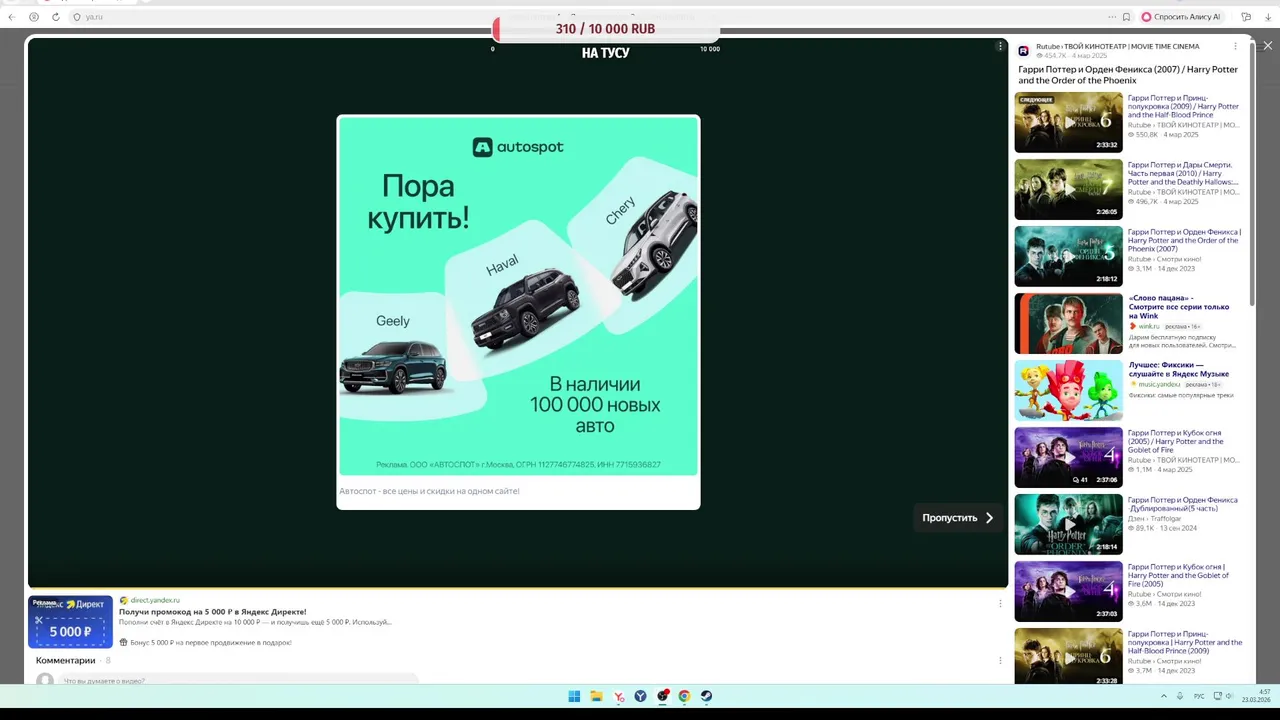This screenshot has width=1280, height=720.
Task: Open the Фиксики cartoon thumbnail
Action: pos(1068,390)
